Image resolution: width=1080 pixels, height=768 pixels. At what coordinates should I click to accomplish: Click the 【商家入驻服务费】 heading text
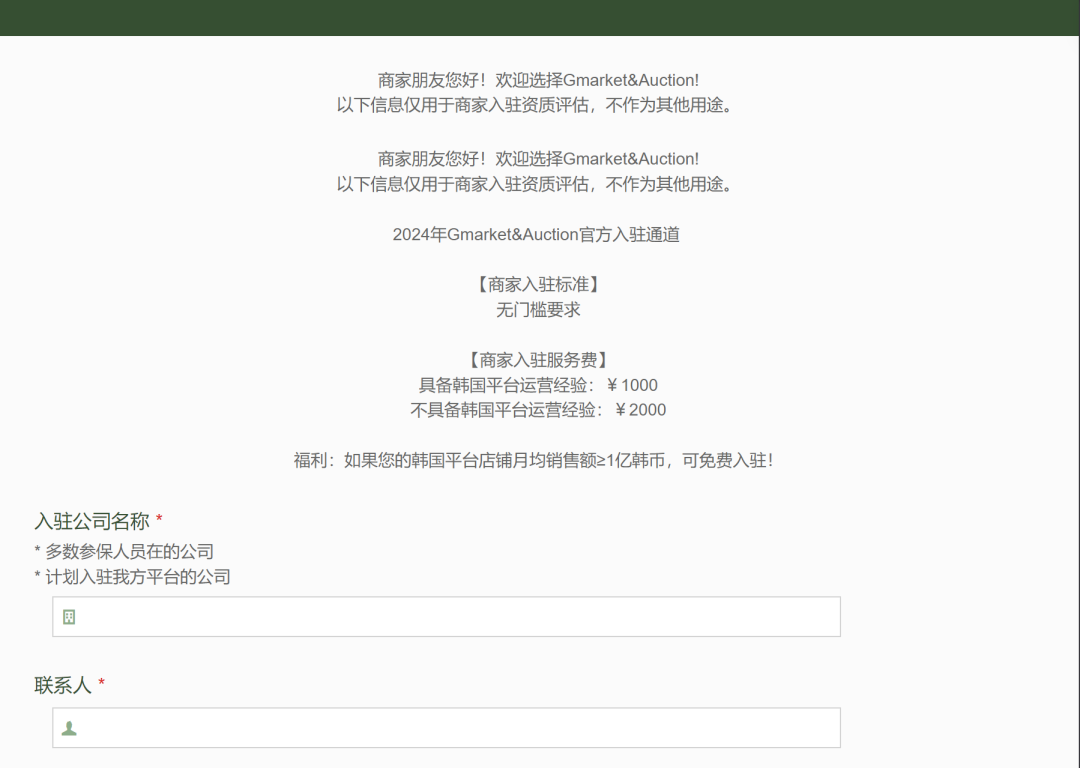(537, 359)
